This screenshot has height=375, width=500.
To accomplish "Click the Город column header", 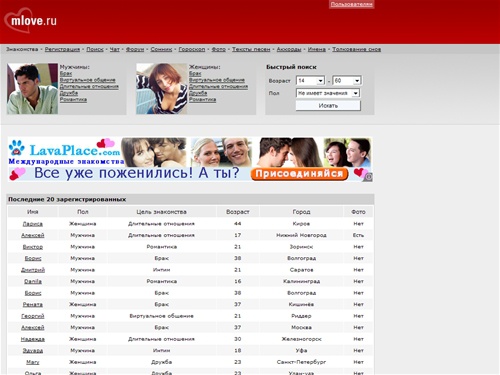I will 301,212.
